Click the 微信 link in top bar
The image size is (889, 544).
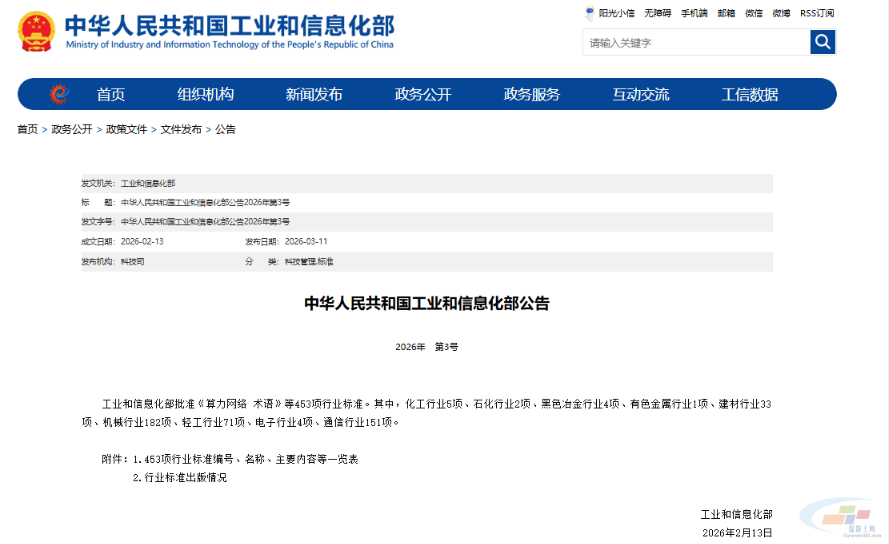(x=754, y=13)
